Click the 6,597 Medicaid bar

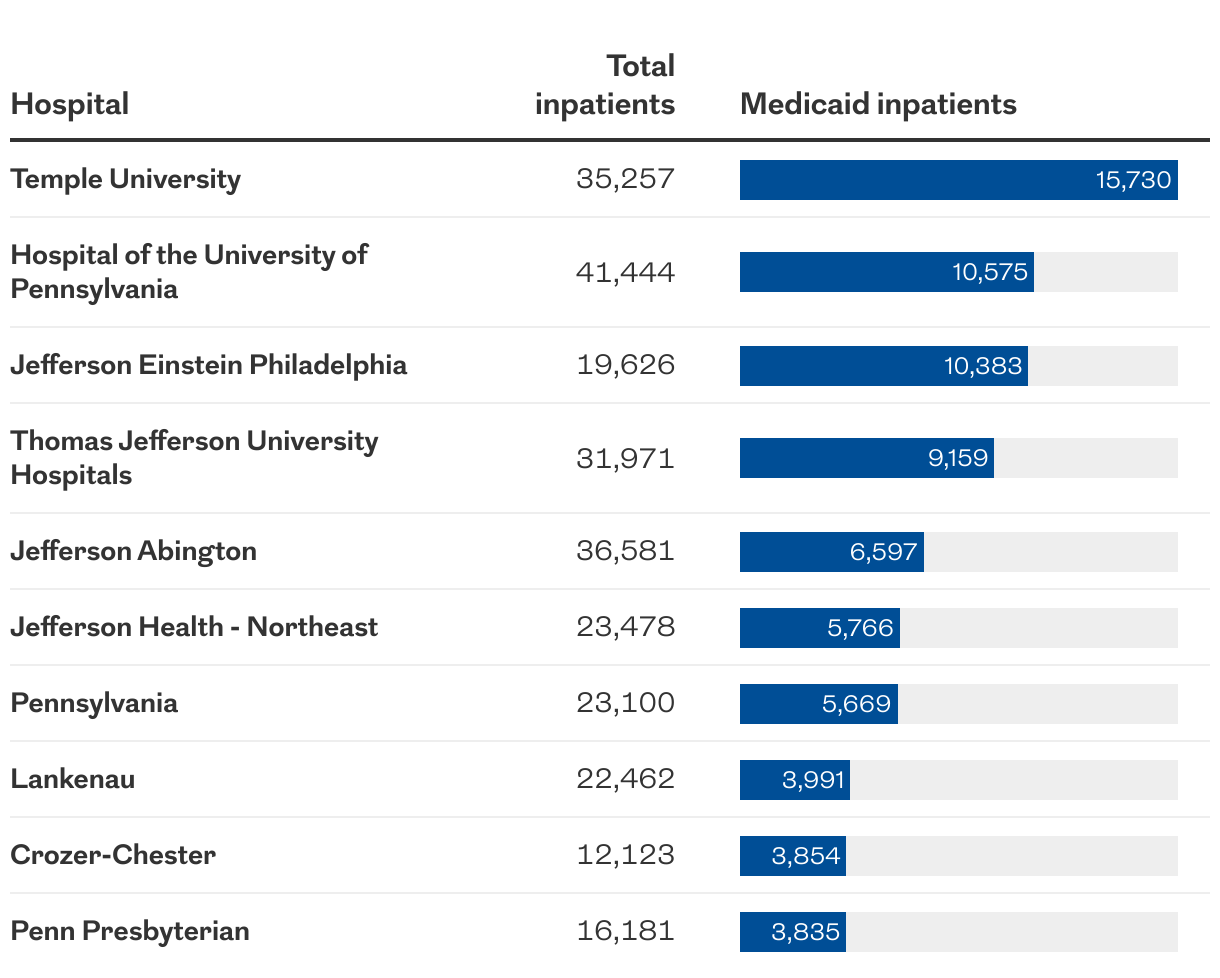coord(832,552)
